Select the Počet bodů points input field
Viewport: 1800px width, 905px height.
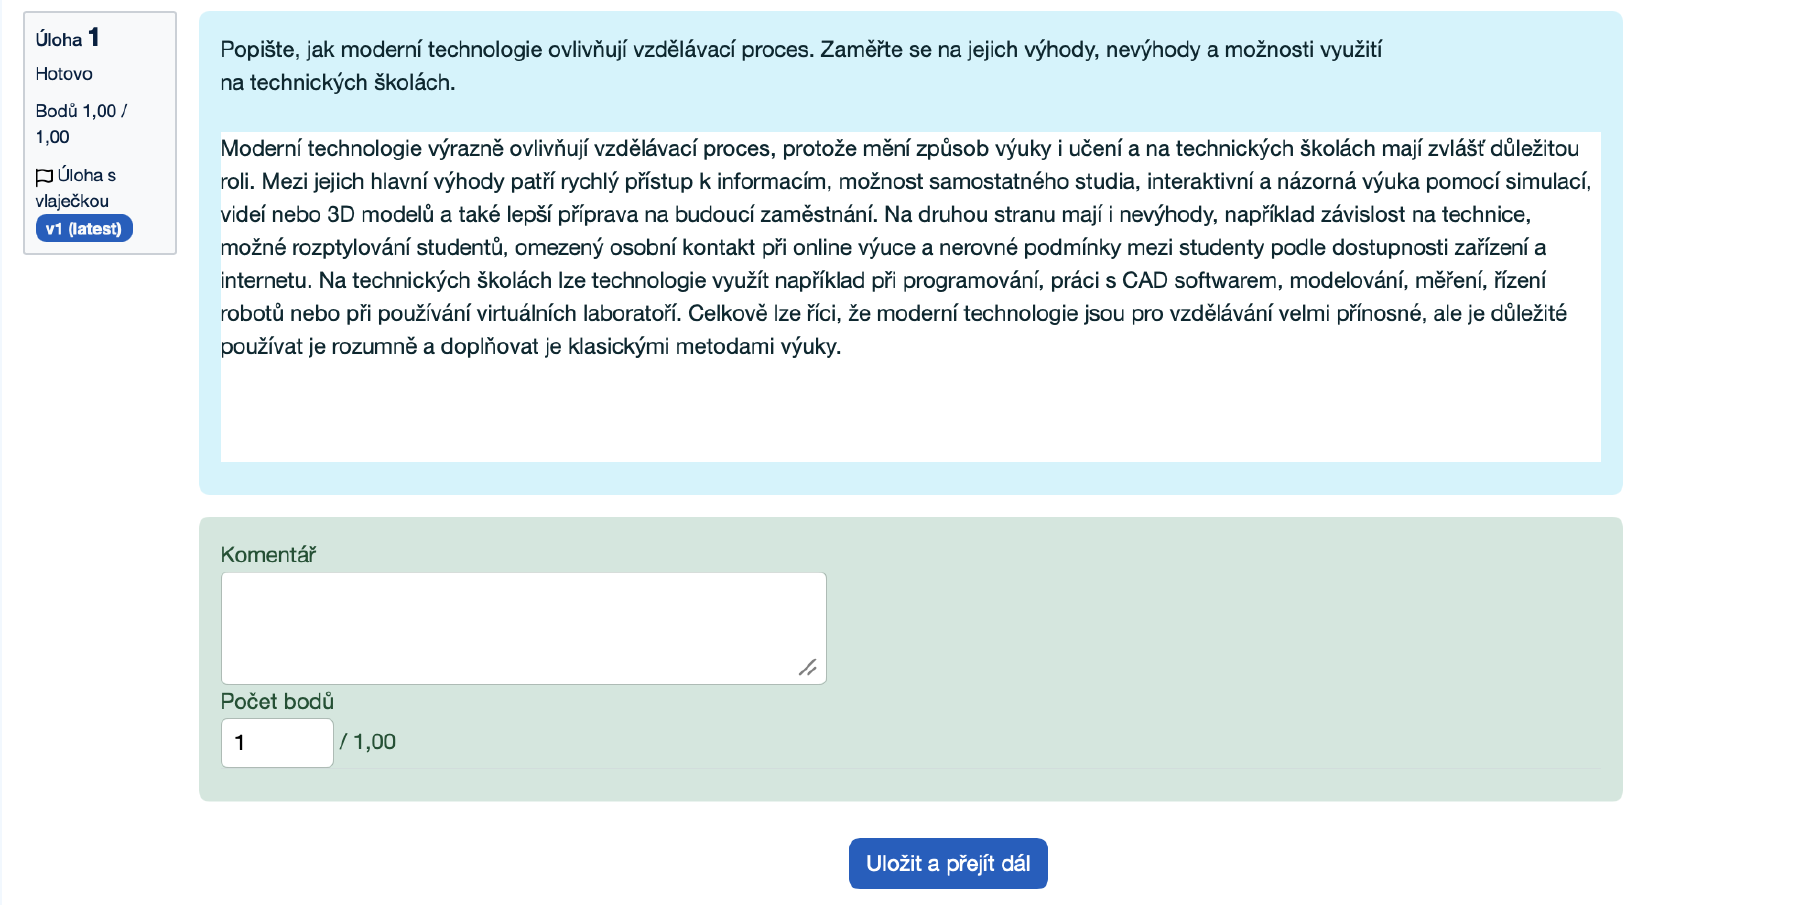(277, 743)
